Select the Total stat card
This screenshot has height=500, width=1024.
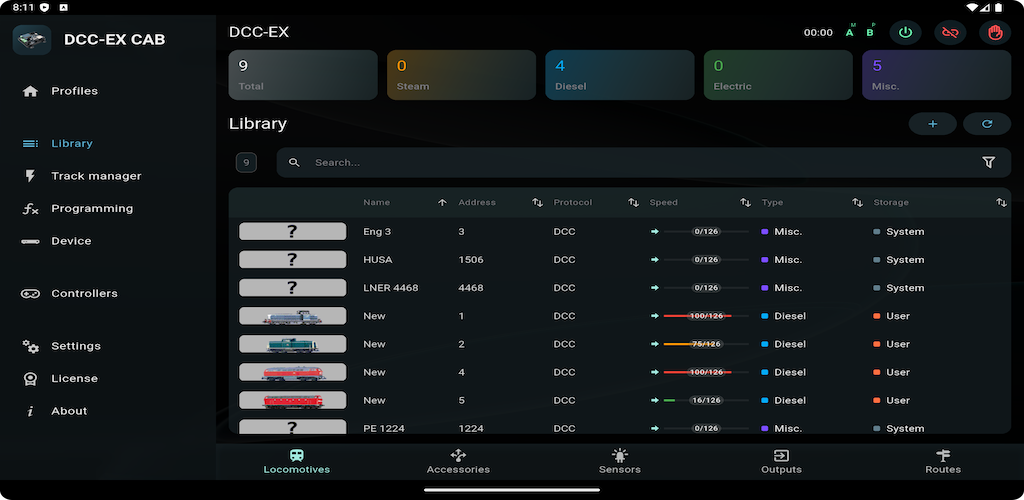[x=303, y=75]
